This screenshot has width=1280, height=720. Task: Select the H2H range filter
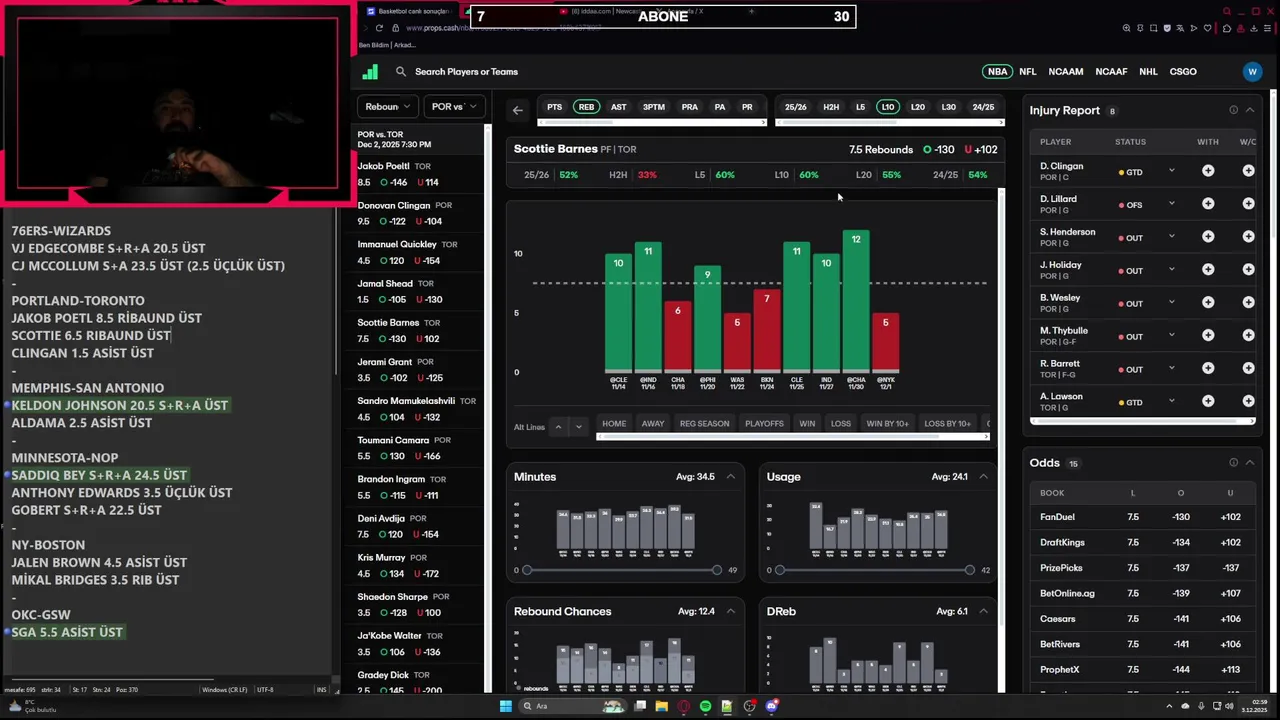tap(831, 107)
